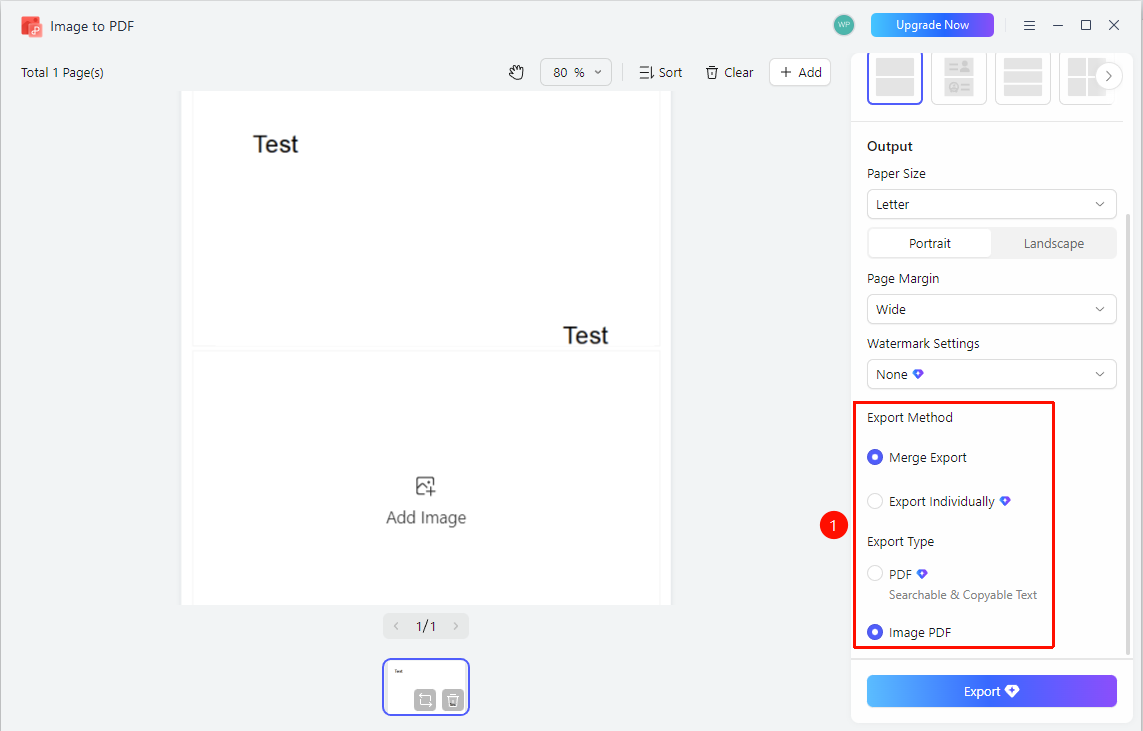Open the Paper Size Letter dropdown
1143x731 pixels.
click(x=991, y=204)
